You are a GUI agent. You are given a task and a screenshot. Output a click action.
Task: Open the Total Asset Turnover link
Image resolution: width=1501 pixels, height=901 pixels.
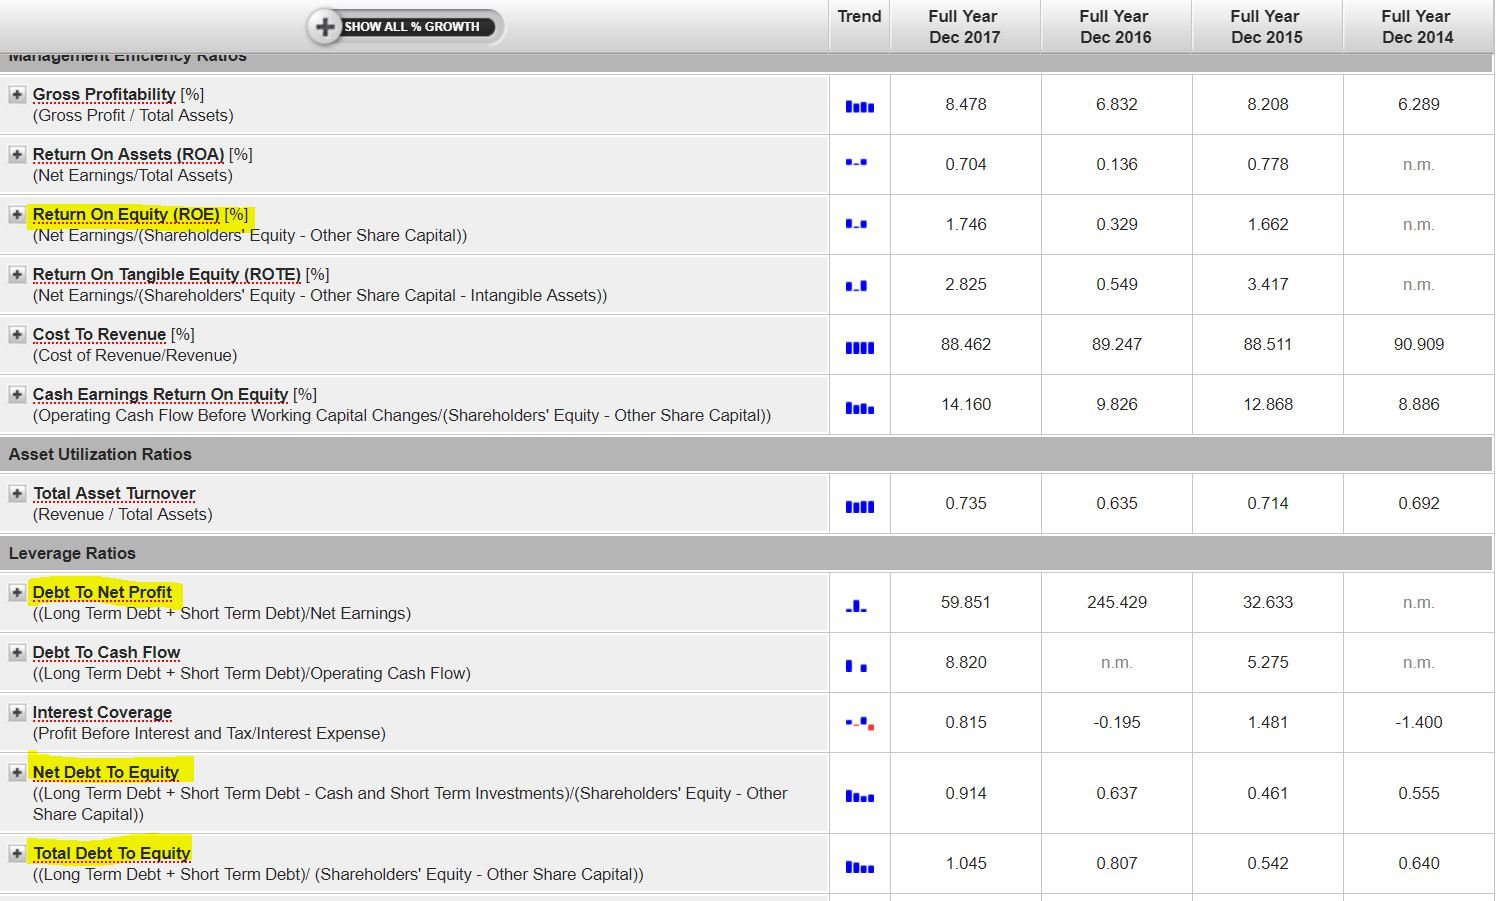pos(114,493)
